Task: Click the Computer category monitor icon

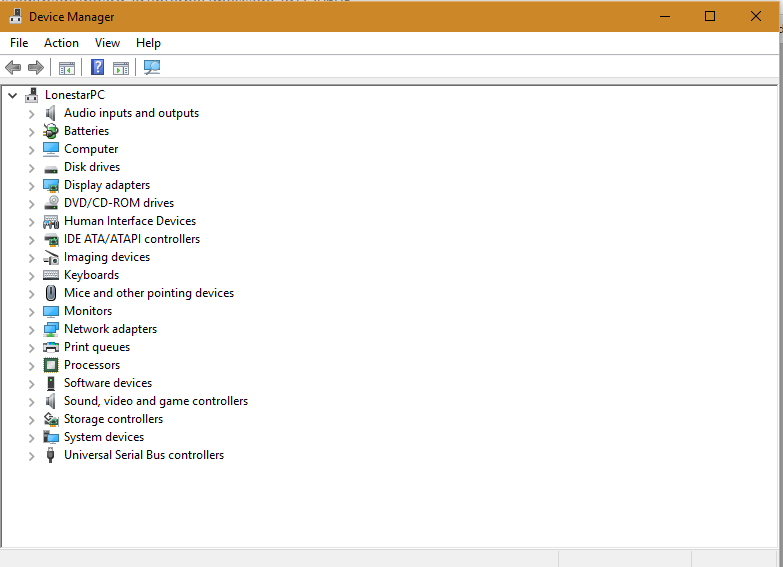Action: (50, 149)
